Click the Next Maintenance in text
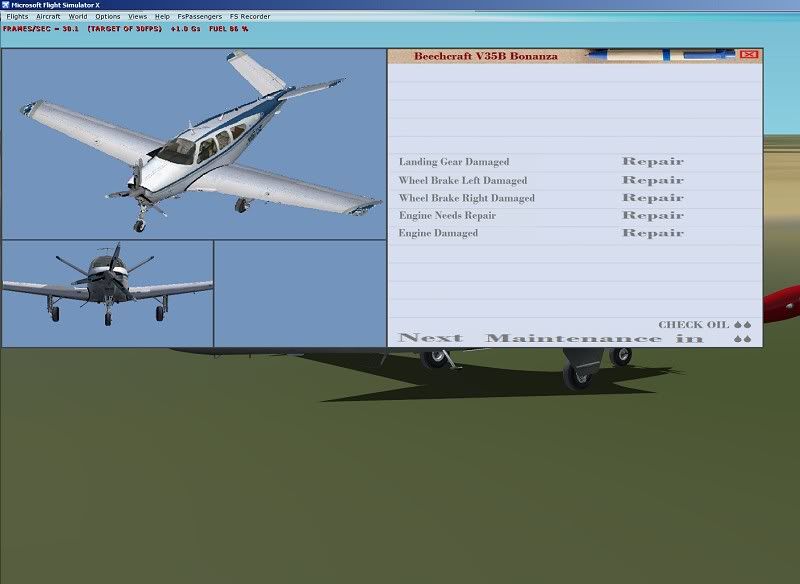 pos(551,338)
